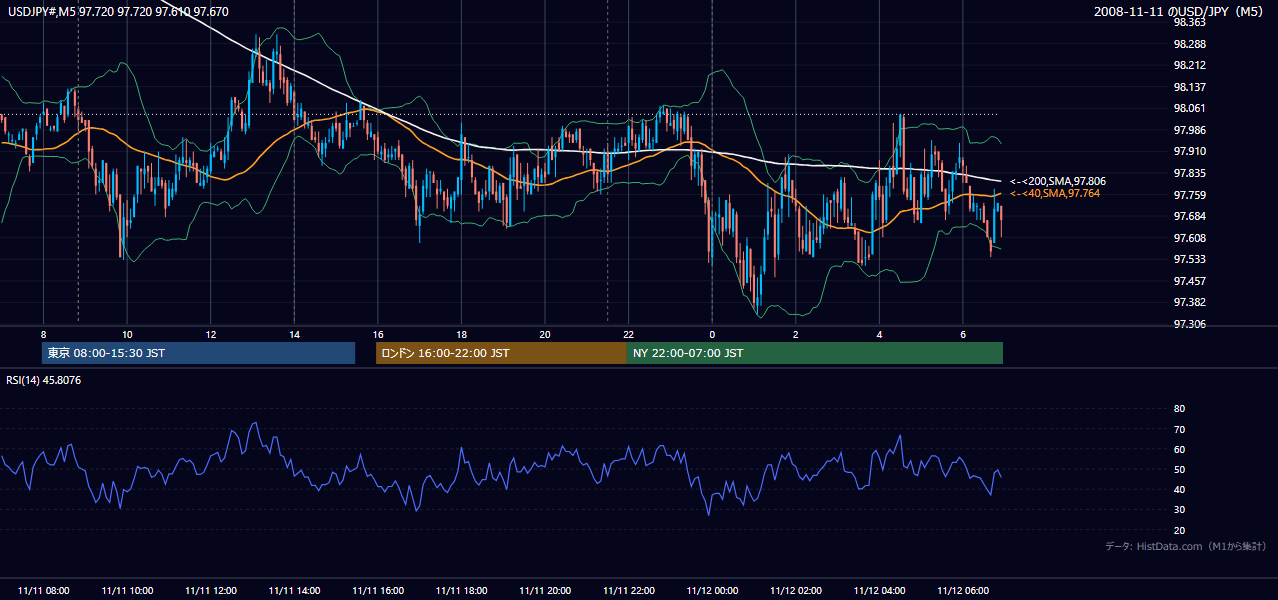The height and width of the screenshot is (600, 1278).
Task: Click the 11/11 10:00 bottom time label
Action: [x=127, y=591]
